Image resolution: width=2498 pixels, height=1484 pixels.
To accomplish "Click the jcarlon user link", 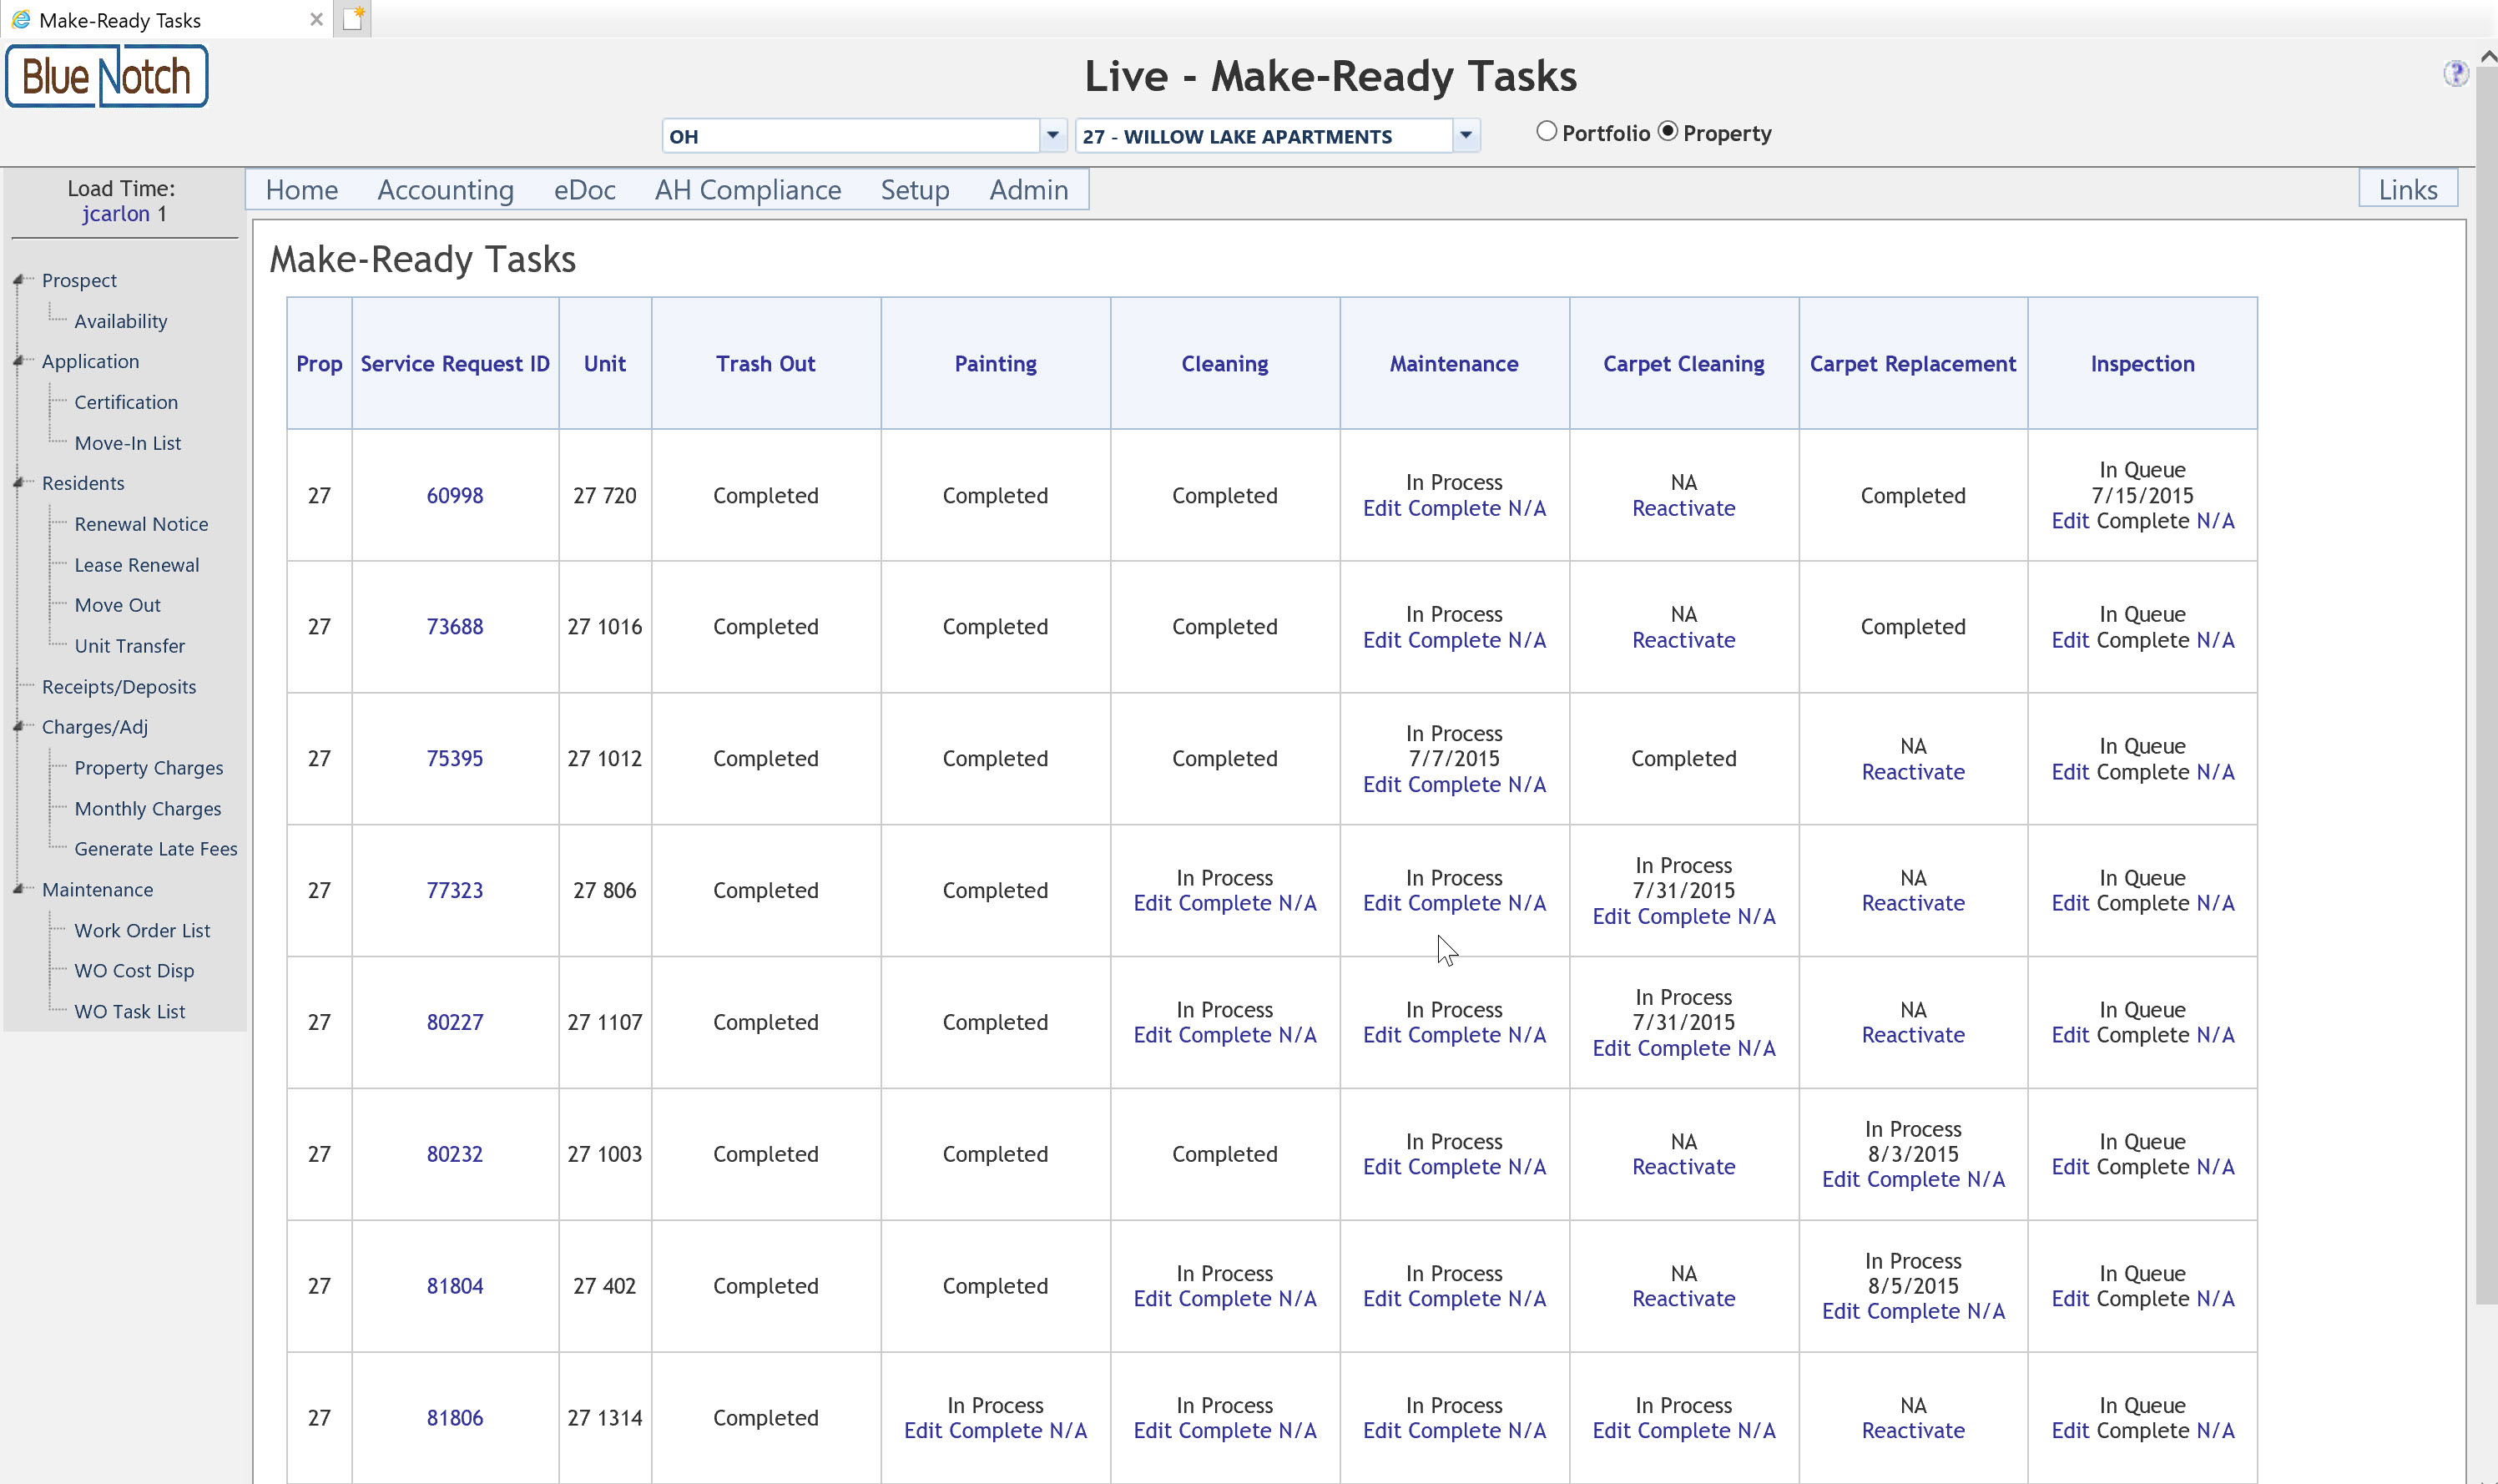I will point(115,214).
